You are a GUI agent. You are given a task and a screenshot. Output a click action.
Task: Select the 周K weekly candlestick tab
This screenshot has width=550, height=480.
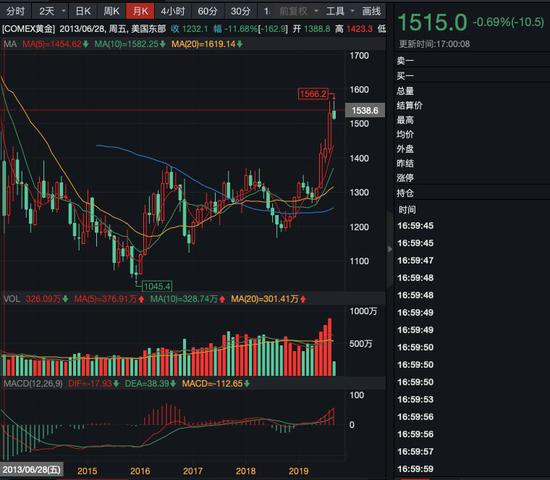pos(112,12)
